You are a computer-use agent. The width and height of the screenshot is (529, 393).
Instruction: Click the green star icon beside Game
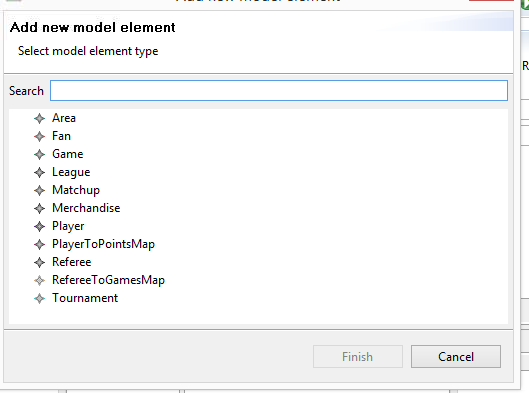click(39, 155)
